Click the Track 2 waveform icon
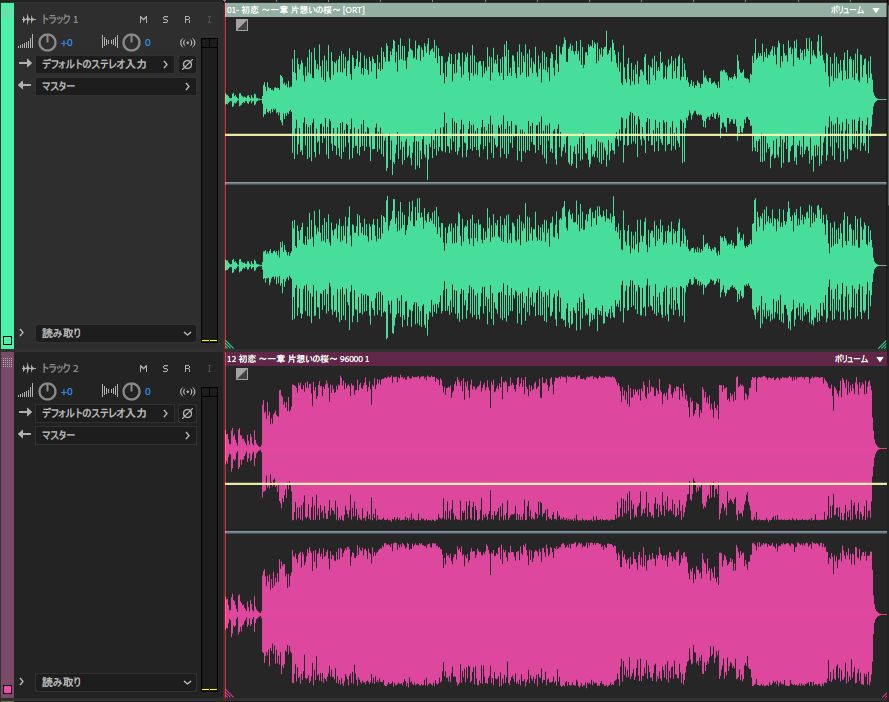Screen dimensions: 889x702 (x=28, y=369)
